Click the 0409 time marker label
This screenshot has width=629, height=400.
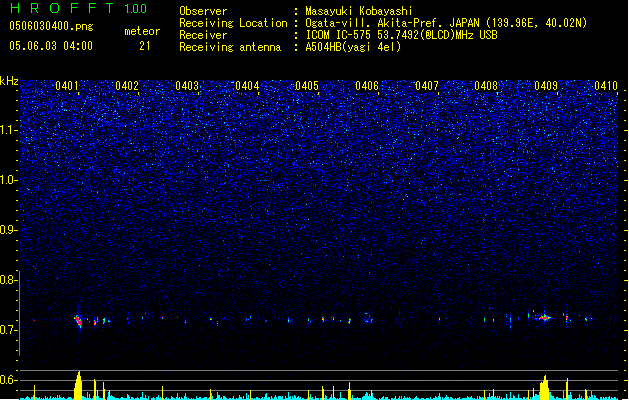click(546, 86)
